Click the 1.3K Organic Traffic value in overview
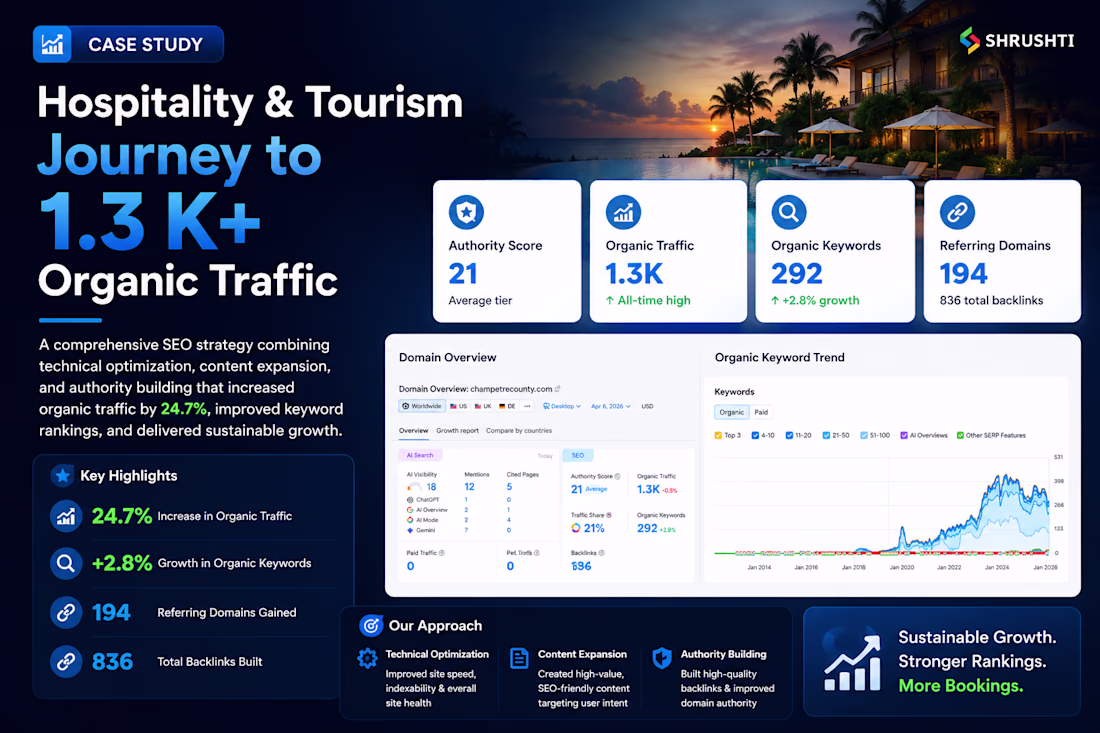 (x=648, y=490)
